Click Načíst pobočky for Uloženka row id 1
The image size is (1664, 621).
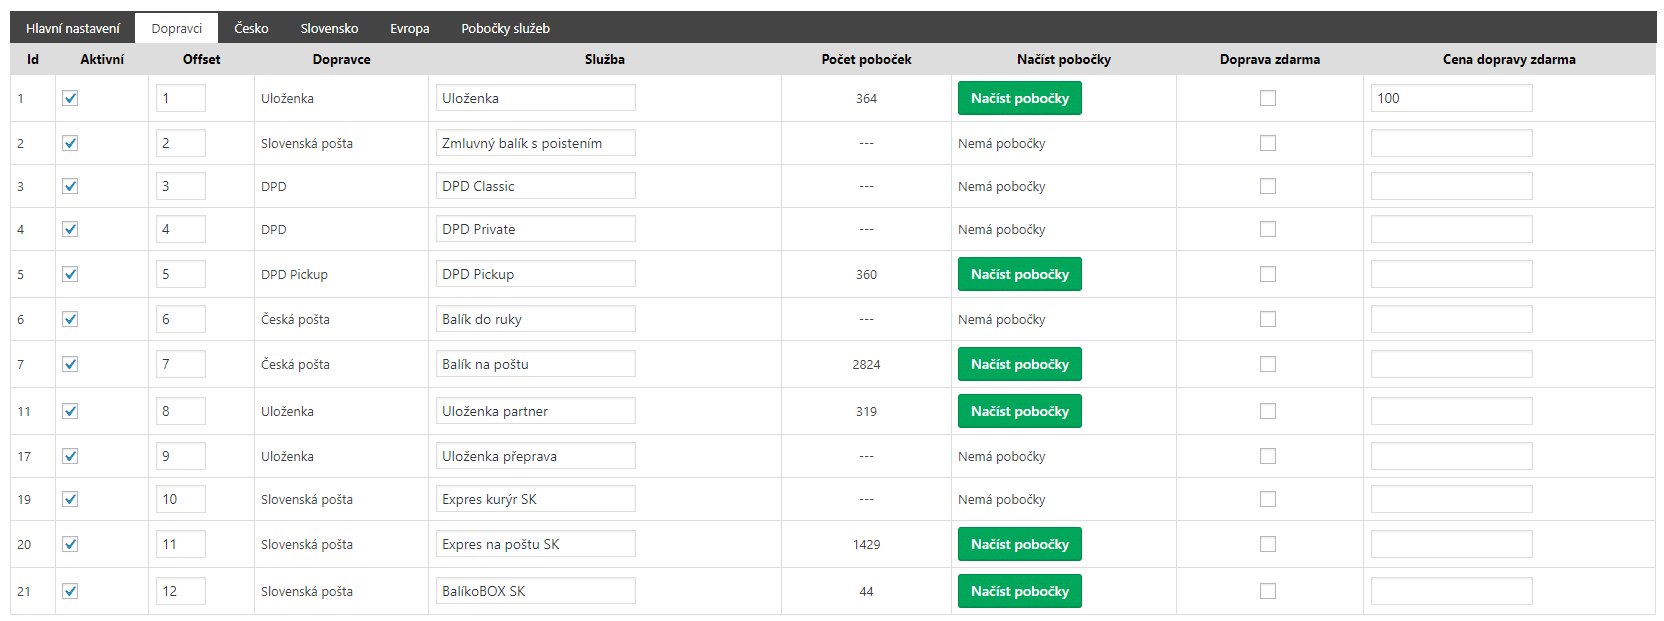point(1020,98)
